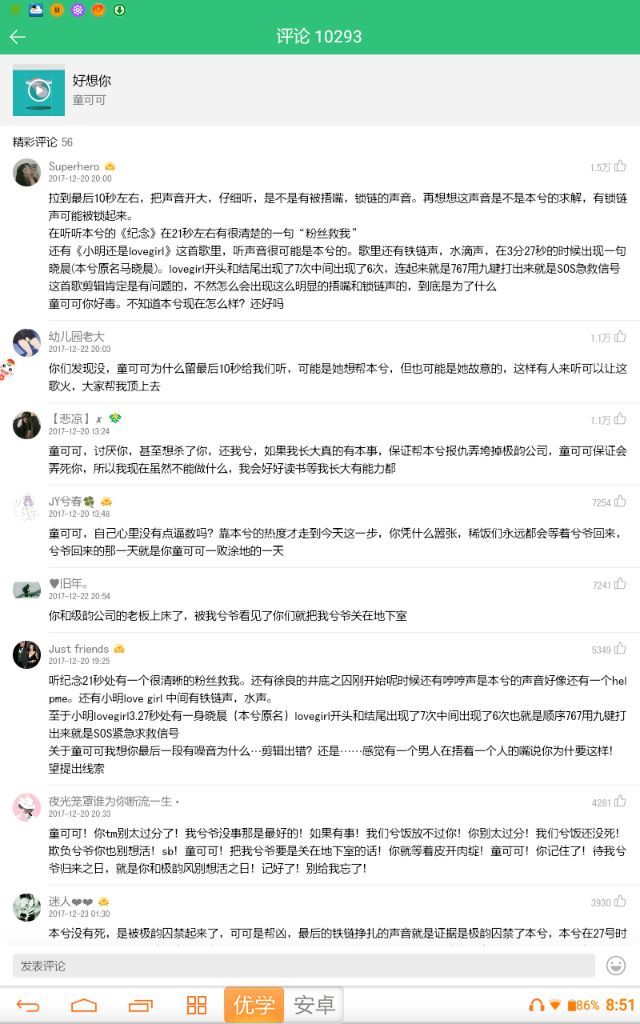Switch to the 安卓 tab in bottom bar
Screen dimensions: 640x1024
(313, 1004)
